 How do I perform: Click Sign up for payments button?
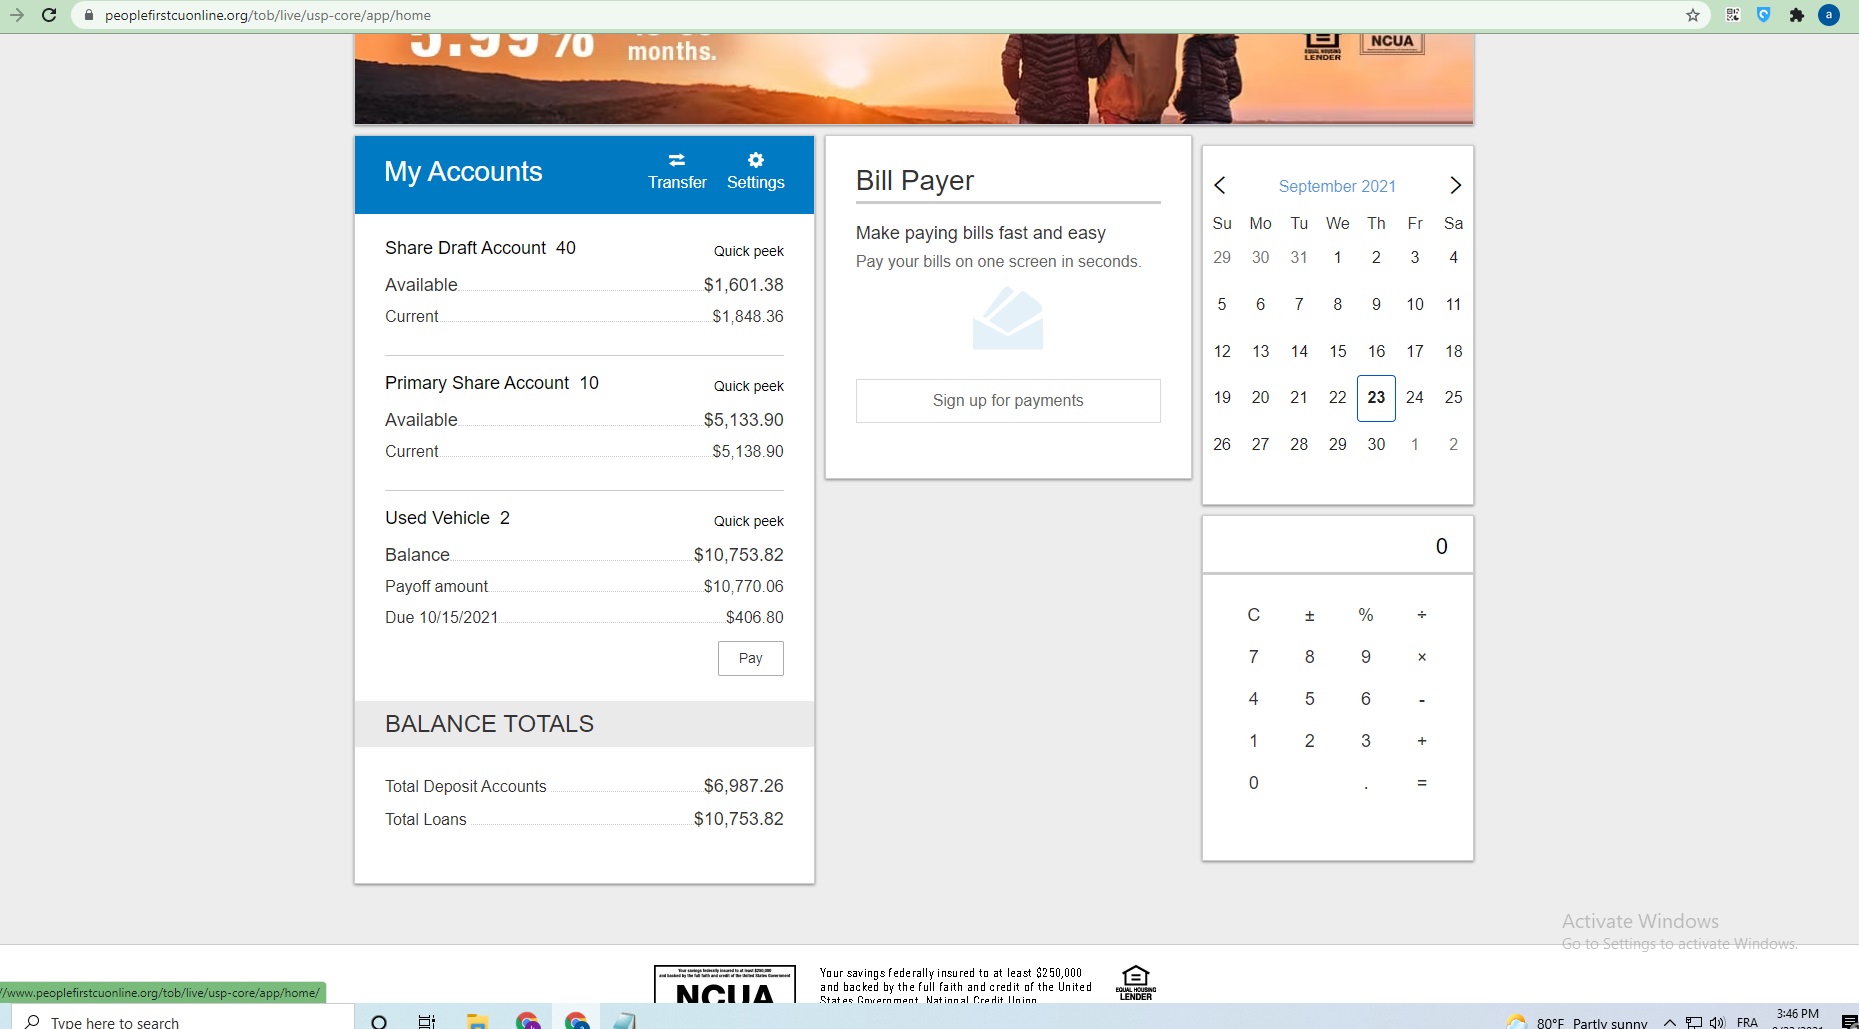point(1007,400)
